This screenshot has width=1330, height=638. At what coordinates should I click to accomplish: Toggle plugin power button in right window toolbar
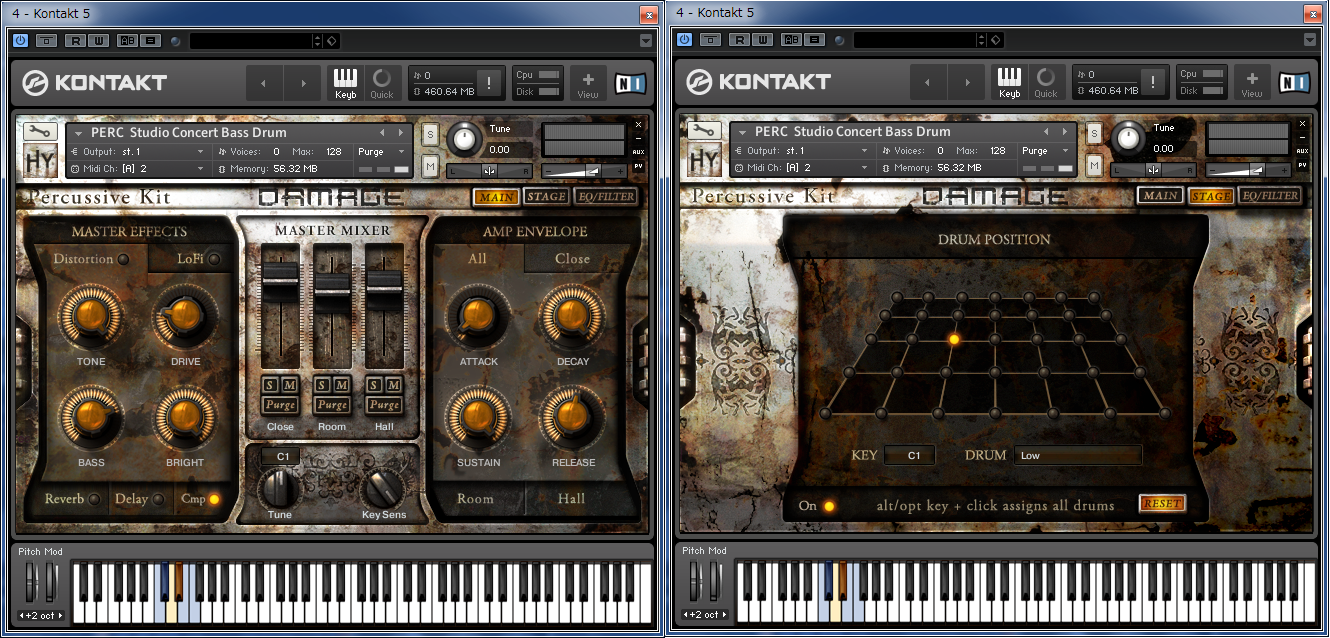(684, 40)
